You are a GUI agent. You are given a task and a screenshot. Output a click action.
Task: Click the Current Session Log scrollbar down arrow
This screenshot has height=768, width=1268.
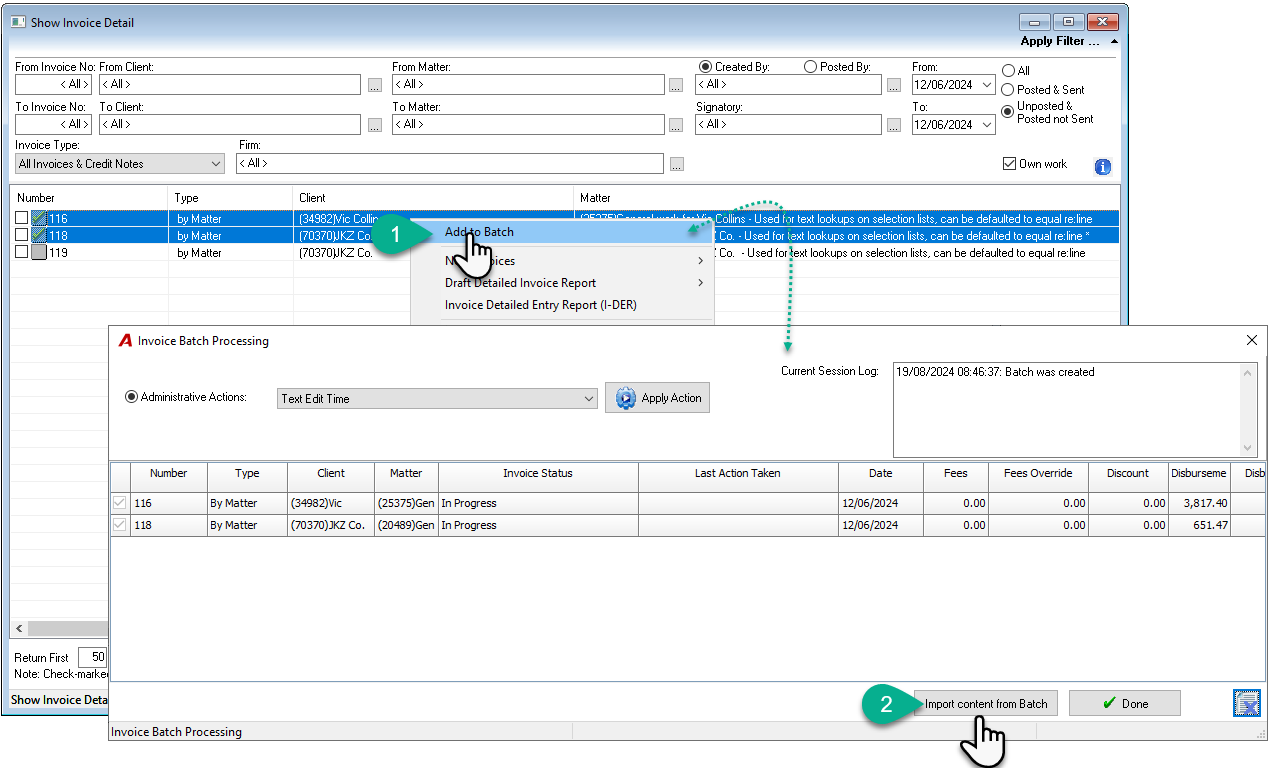tap(1247, 448)
